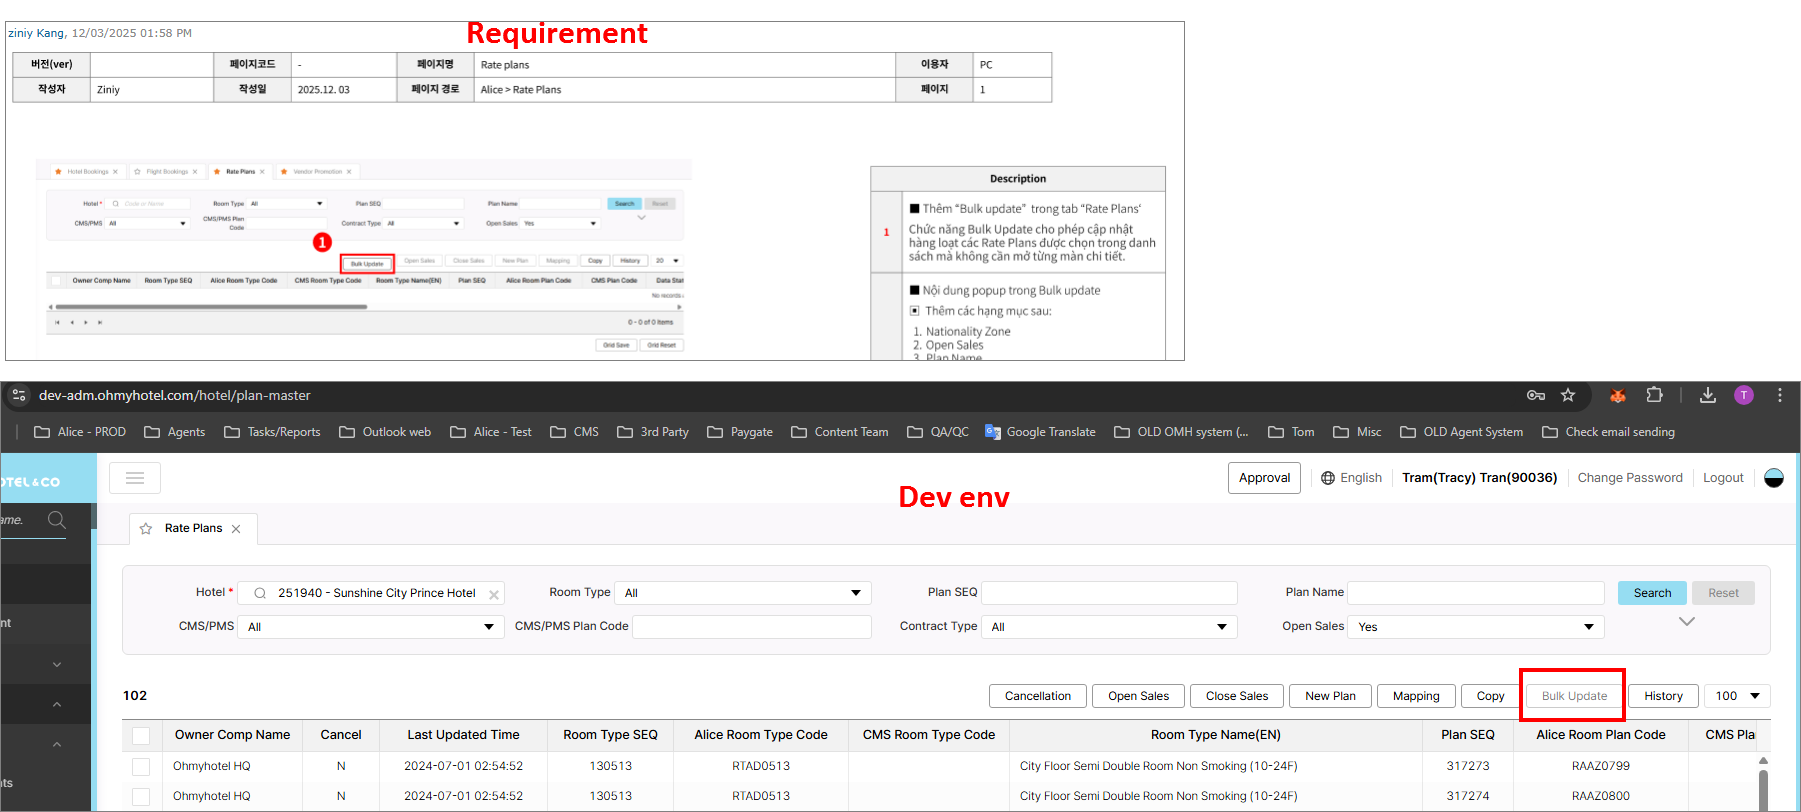Click the blue Search button
Screen dimensions: 1801x812
coord(1652,593)
